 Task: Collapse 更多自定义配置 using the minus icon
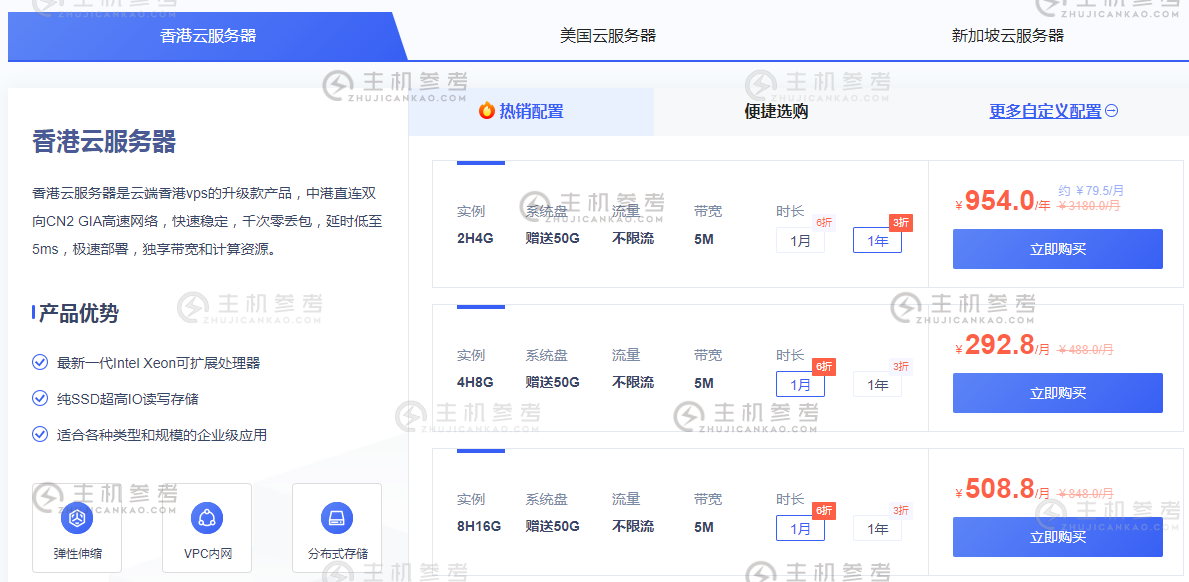coord(1111,111)
